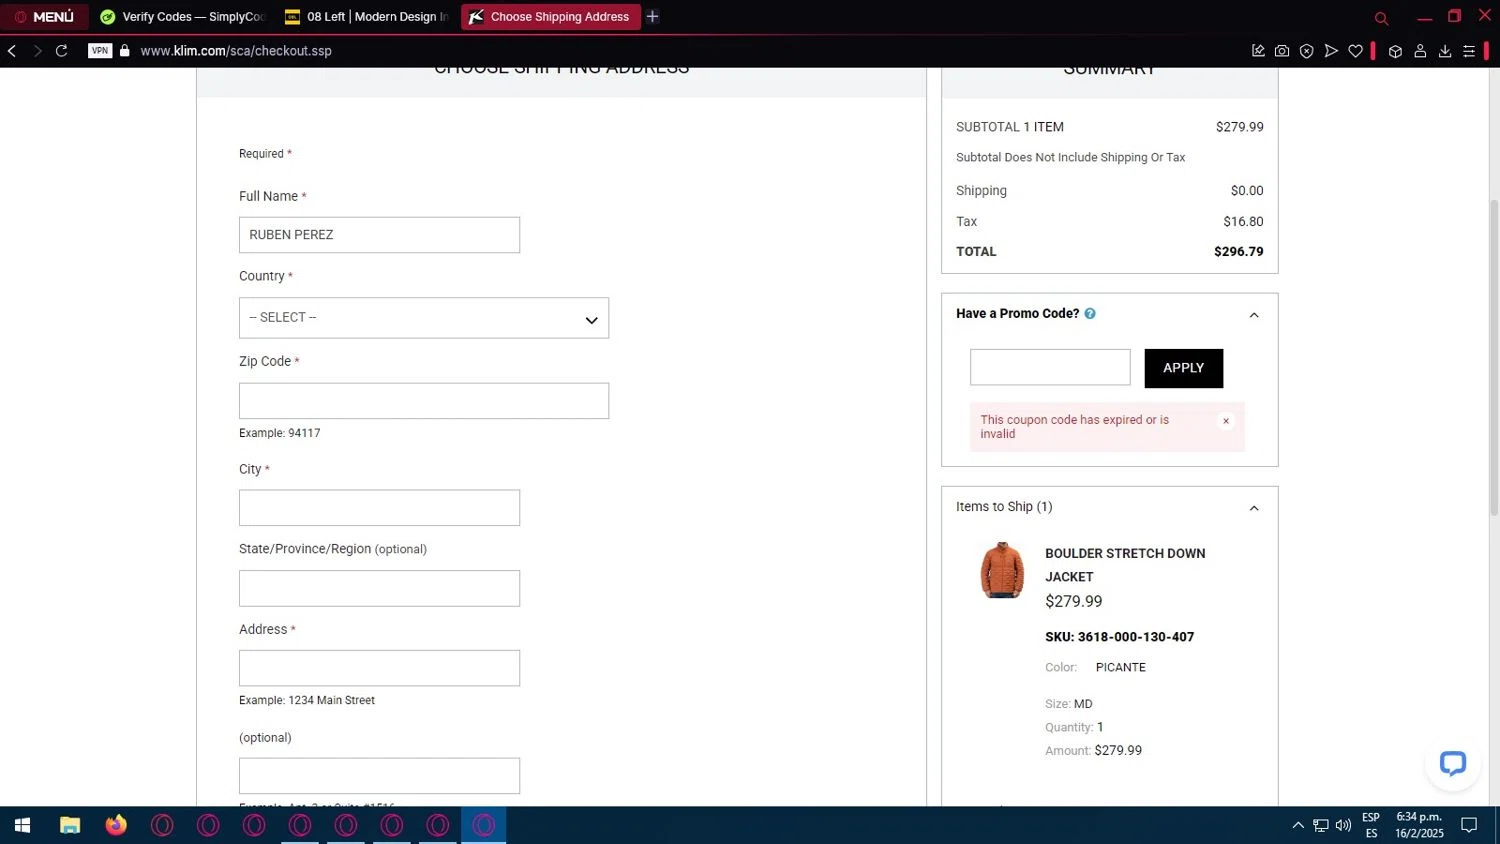
Task: Click the Example: 94117 hint text
Action: [x=279, y=433]
